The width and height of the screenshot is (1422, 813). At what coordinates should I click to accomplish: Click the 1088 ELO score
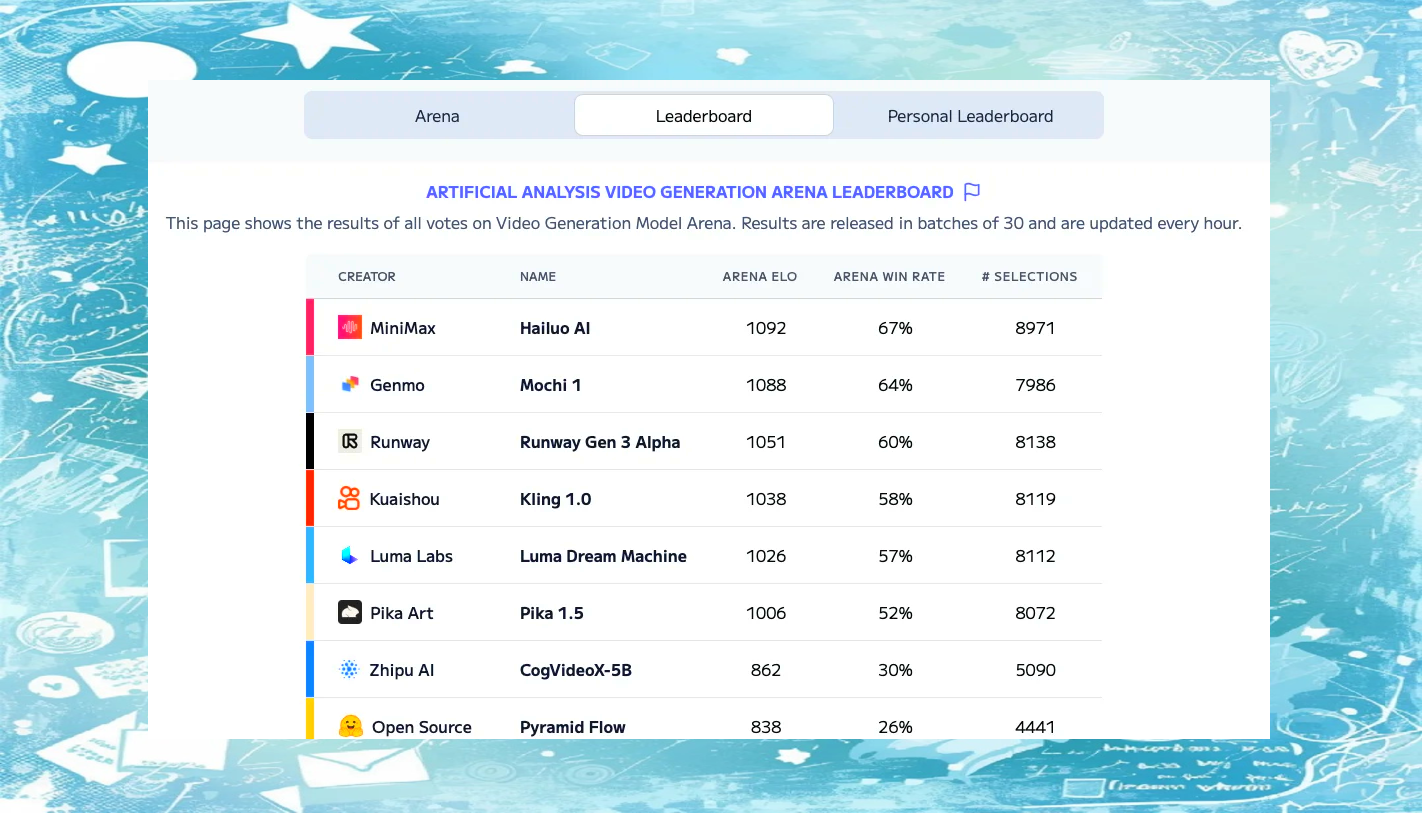pos(766,385)
